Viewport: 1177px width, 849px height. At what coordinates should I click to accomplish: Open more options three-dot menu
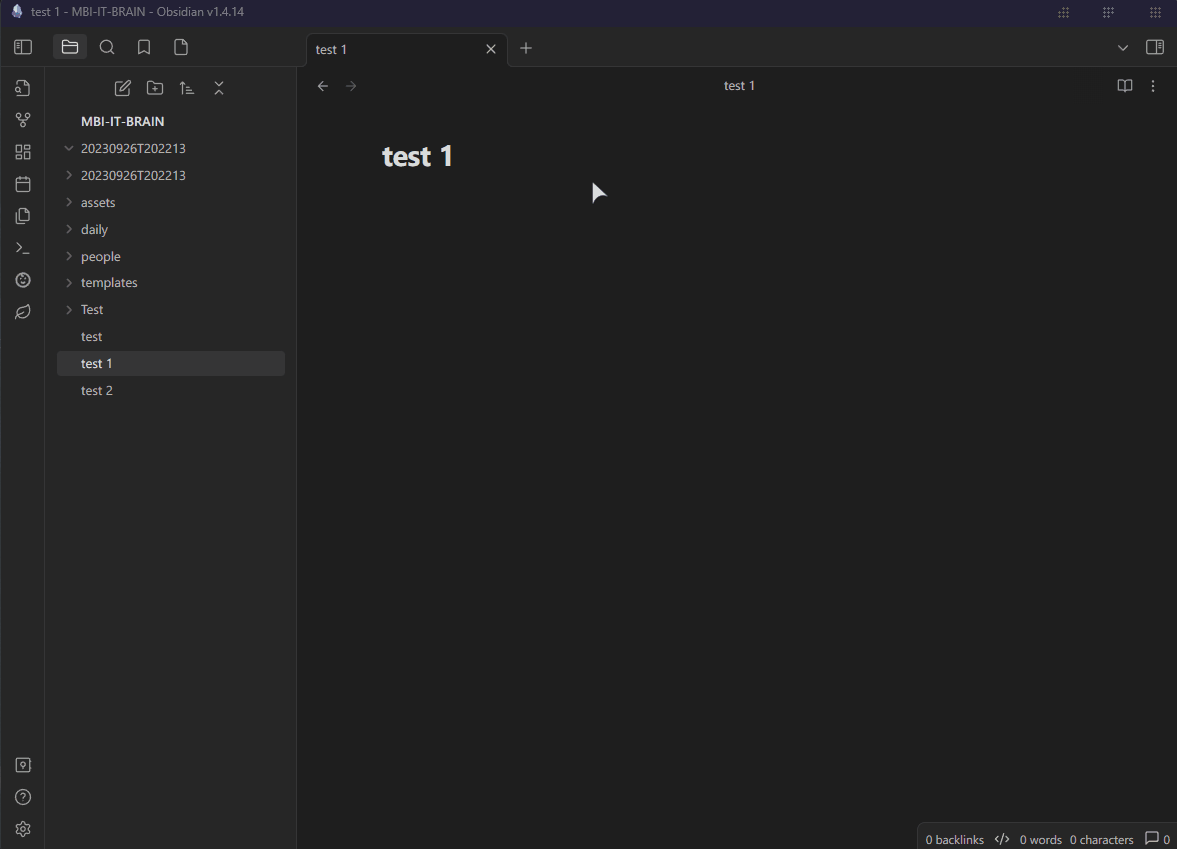coord(1153,86)
